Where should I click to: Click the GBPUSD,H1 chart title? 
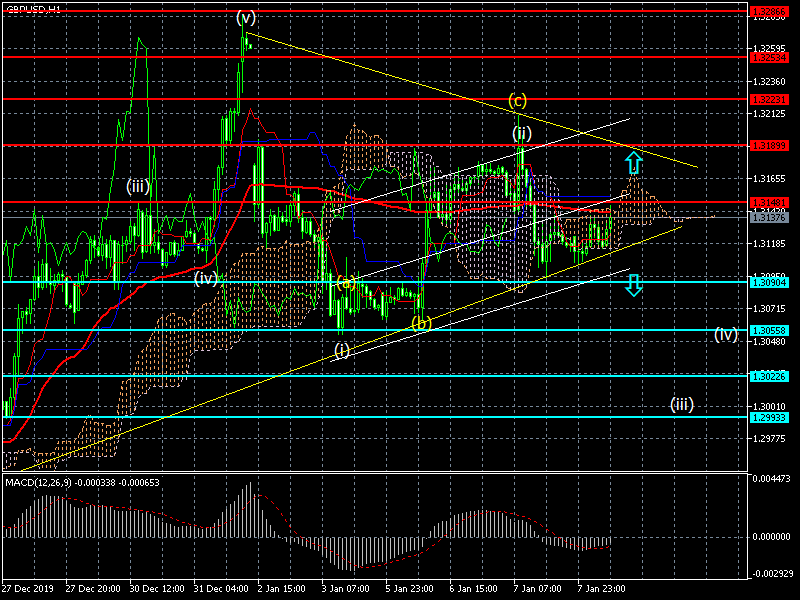coord(32,8)
